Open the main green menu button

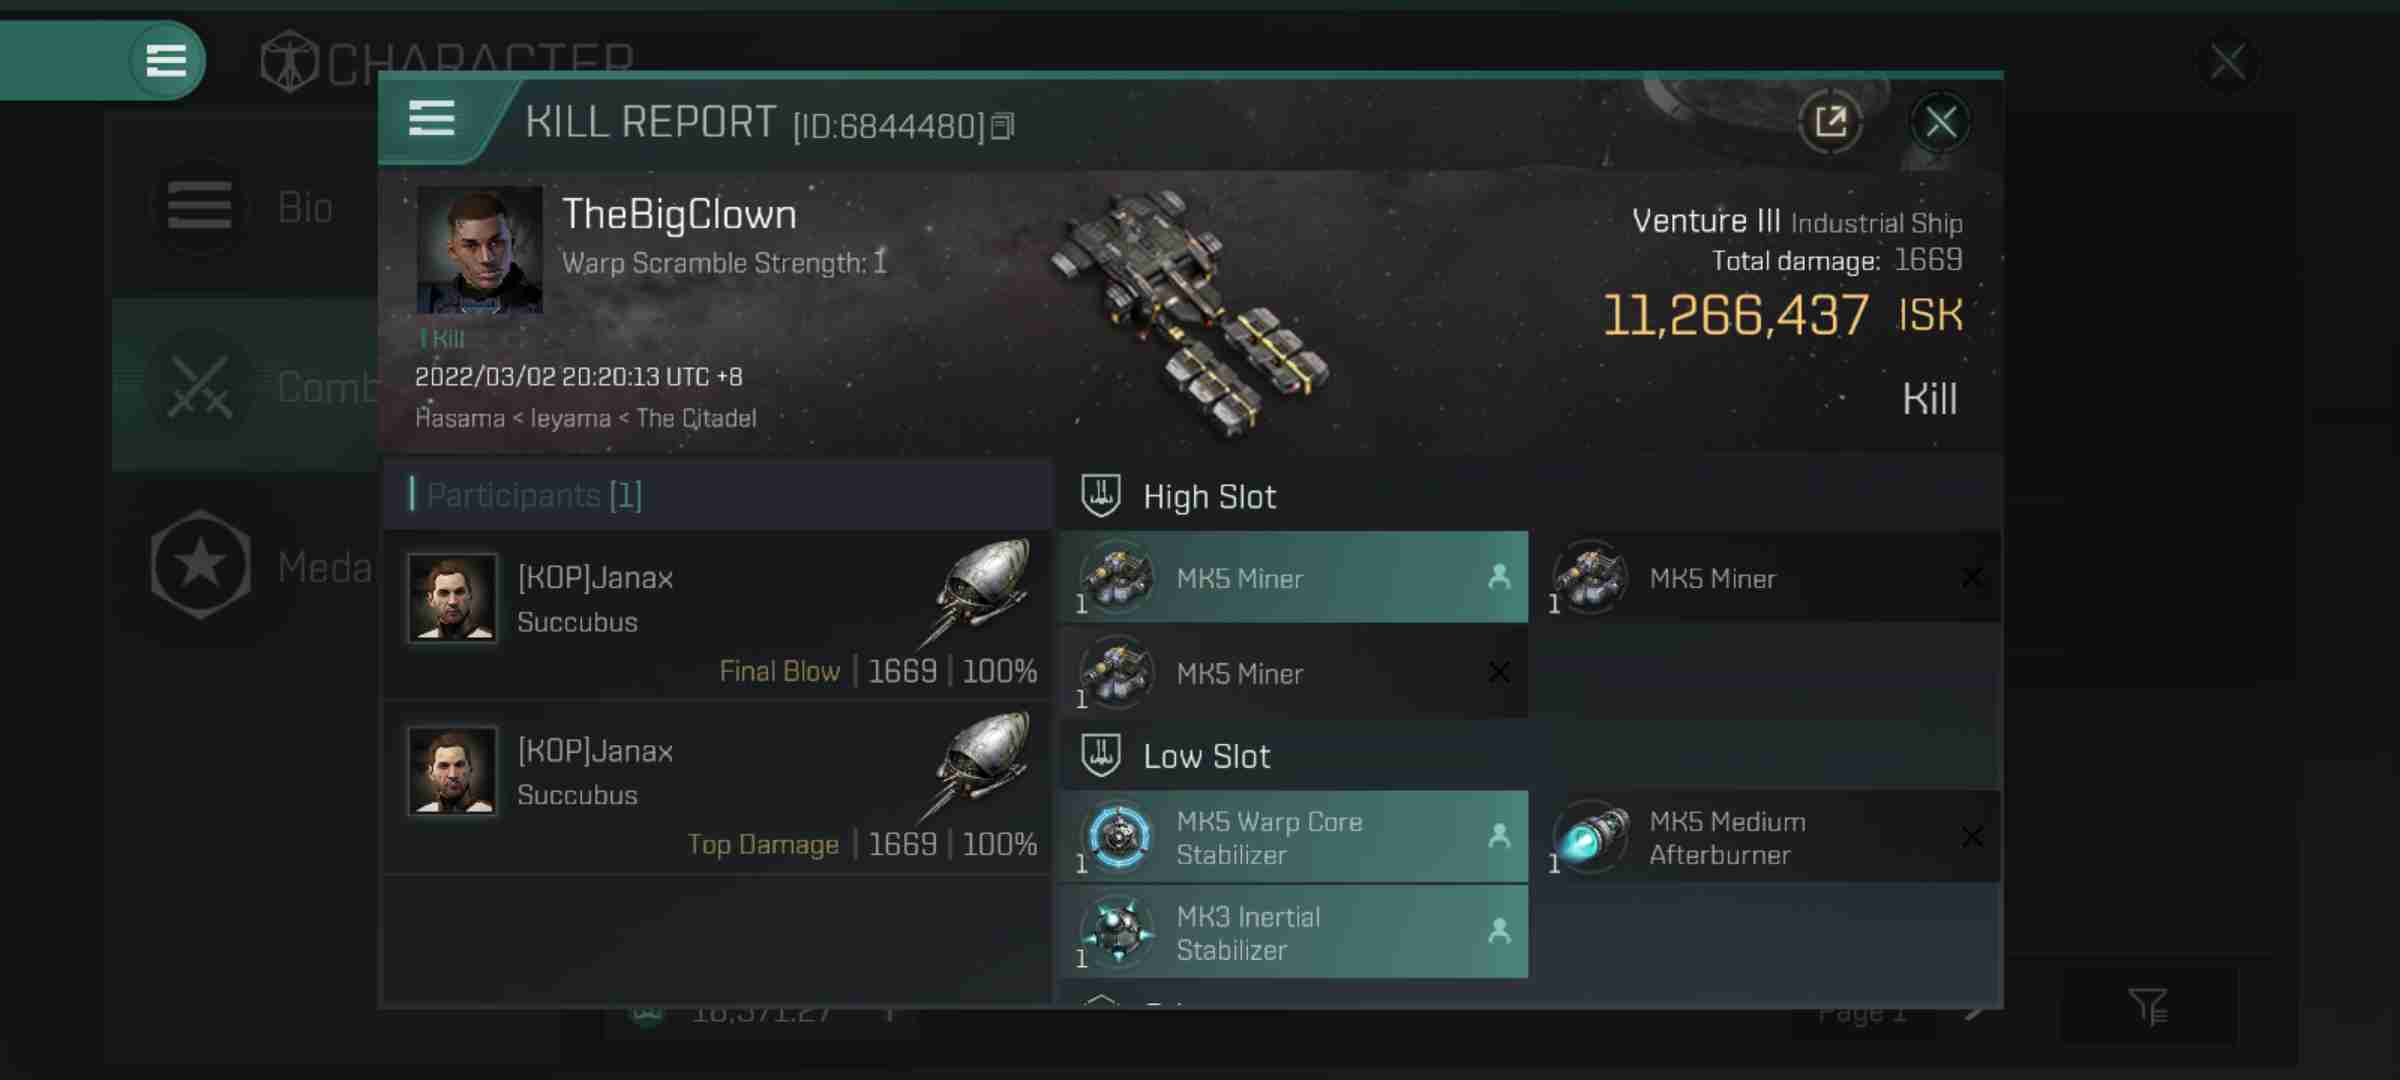(166, 60)
